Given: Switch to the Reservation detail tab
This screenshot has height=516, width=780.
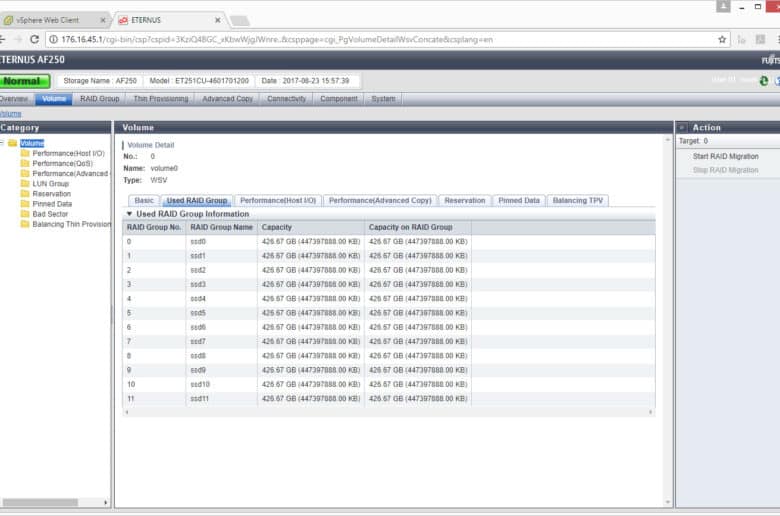Looking at the screenshot, I should tap(465, 201).
